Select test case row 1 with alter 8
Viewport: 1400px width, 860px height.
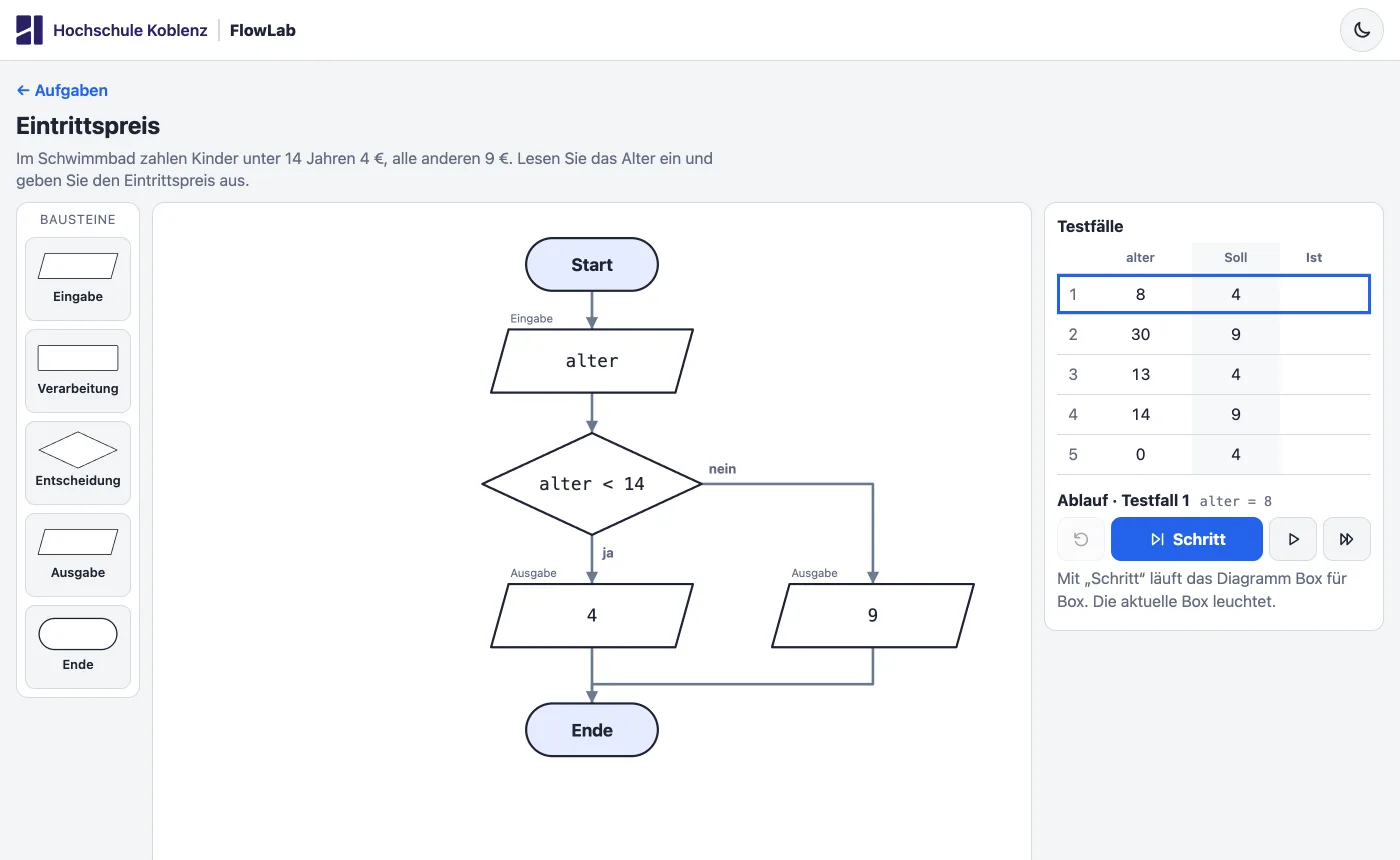pyautogui.click(x=1214, y=294)
